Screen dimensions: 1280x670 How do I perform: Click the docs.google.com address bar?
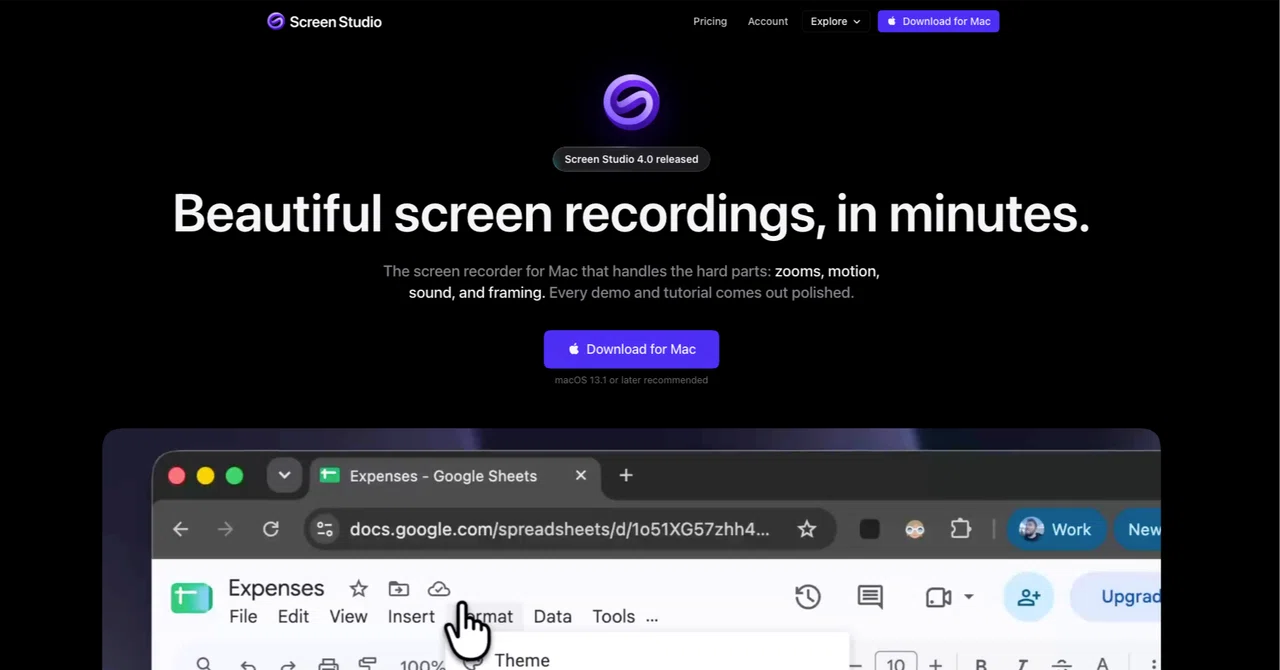pyautogui.click(x=570, y=529)
